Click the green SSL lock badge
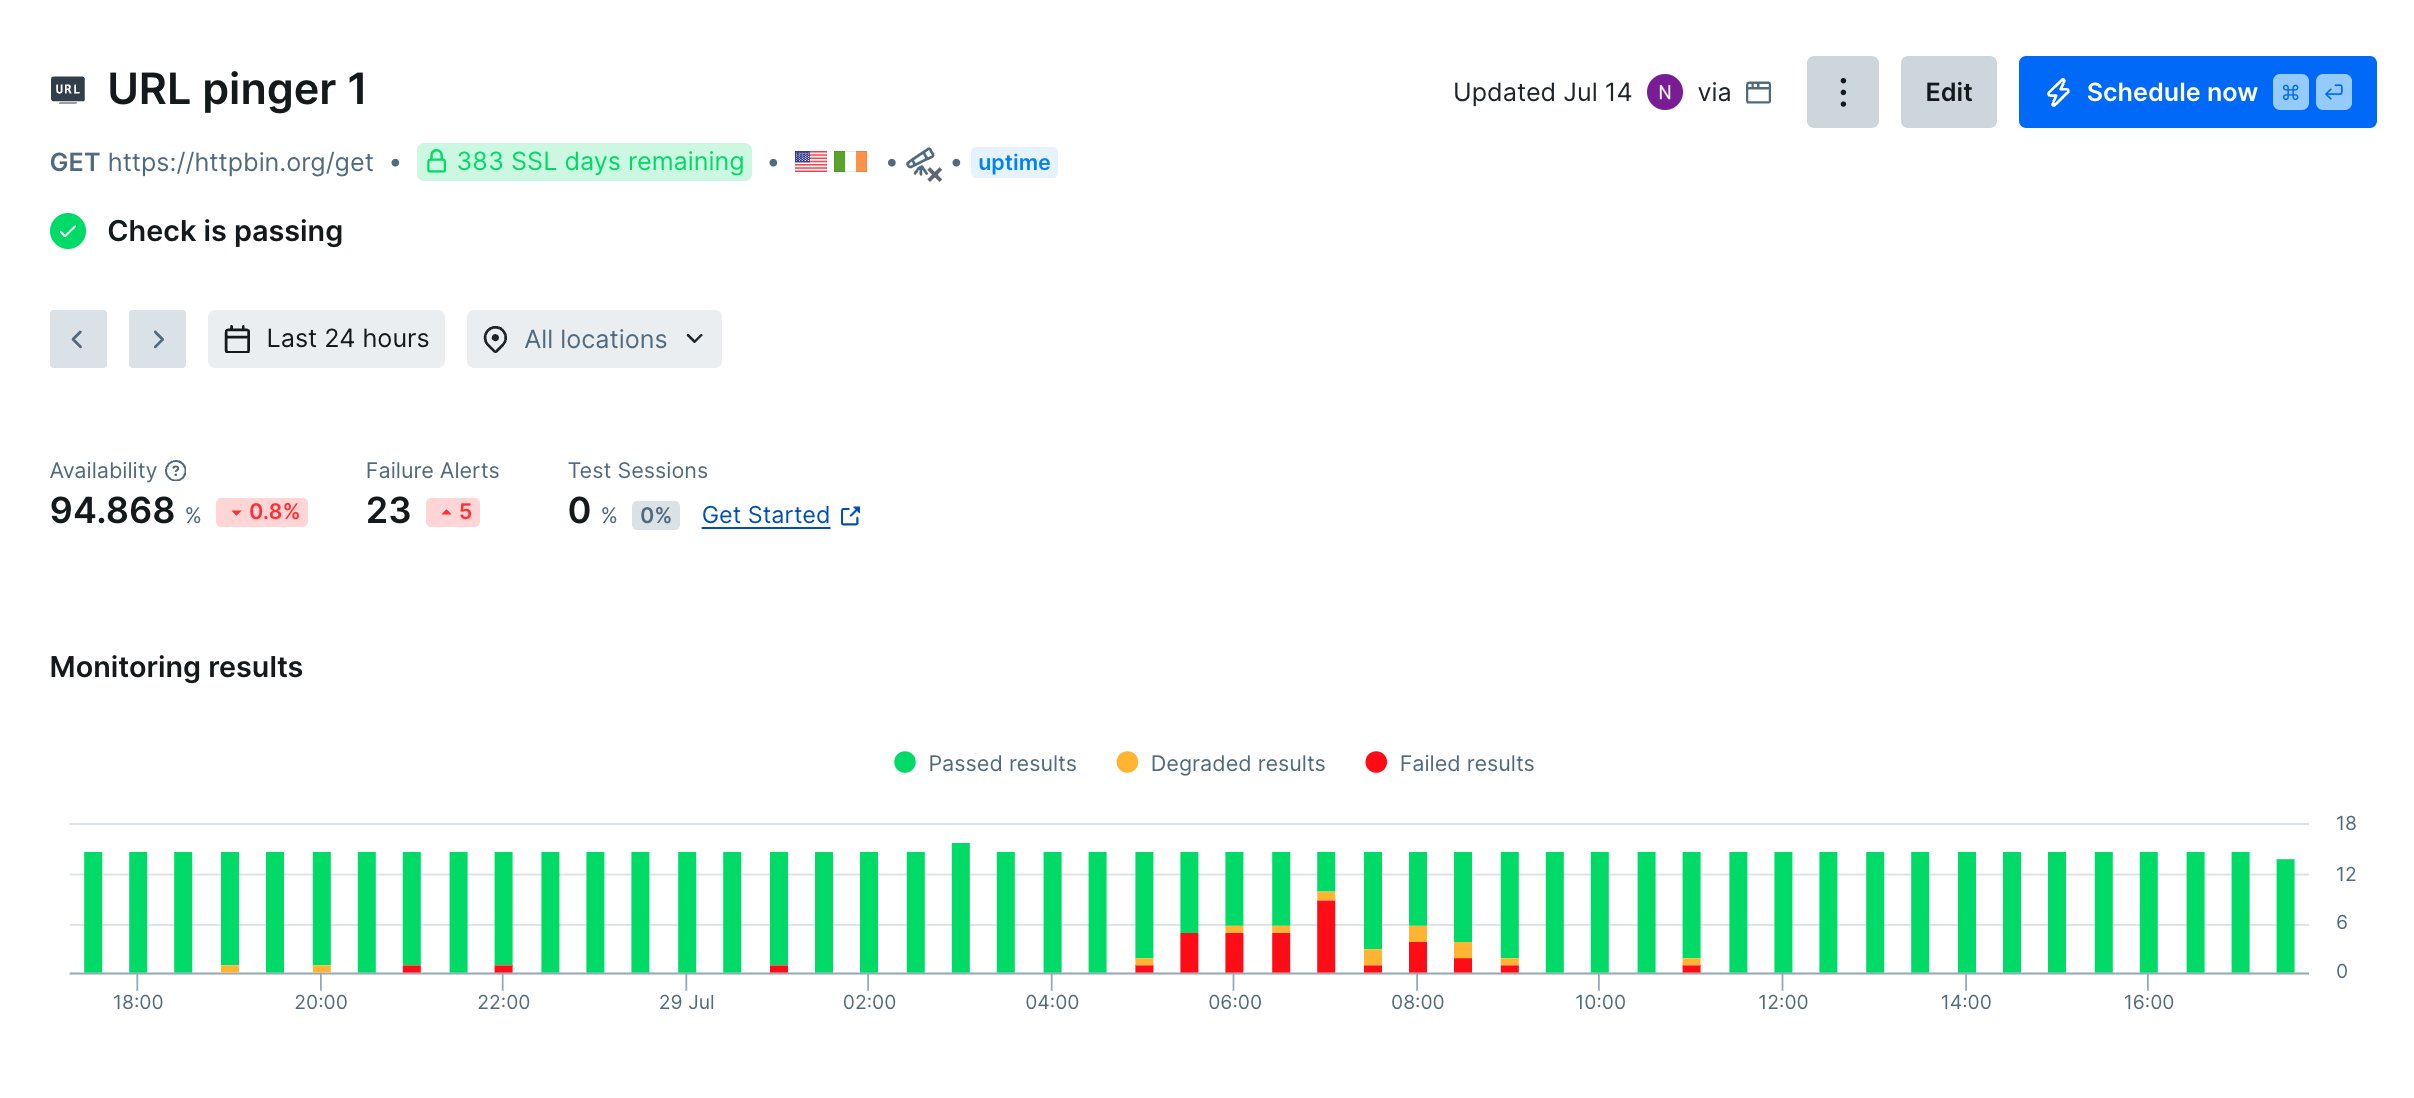Viewport: 2414px width, 1098px height. point(583,161)
